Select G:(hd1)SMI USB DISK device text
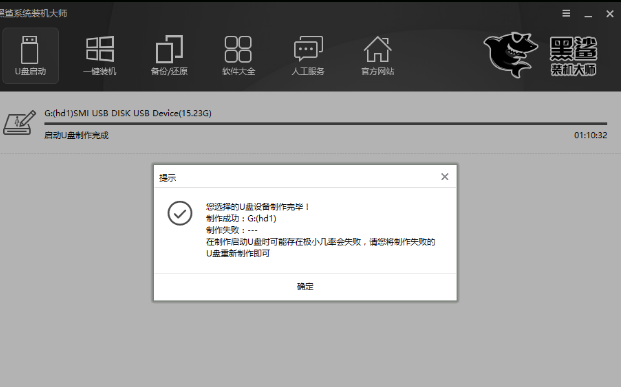This screenshot has height=387, width=625. click(128, 113)
